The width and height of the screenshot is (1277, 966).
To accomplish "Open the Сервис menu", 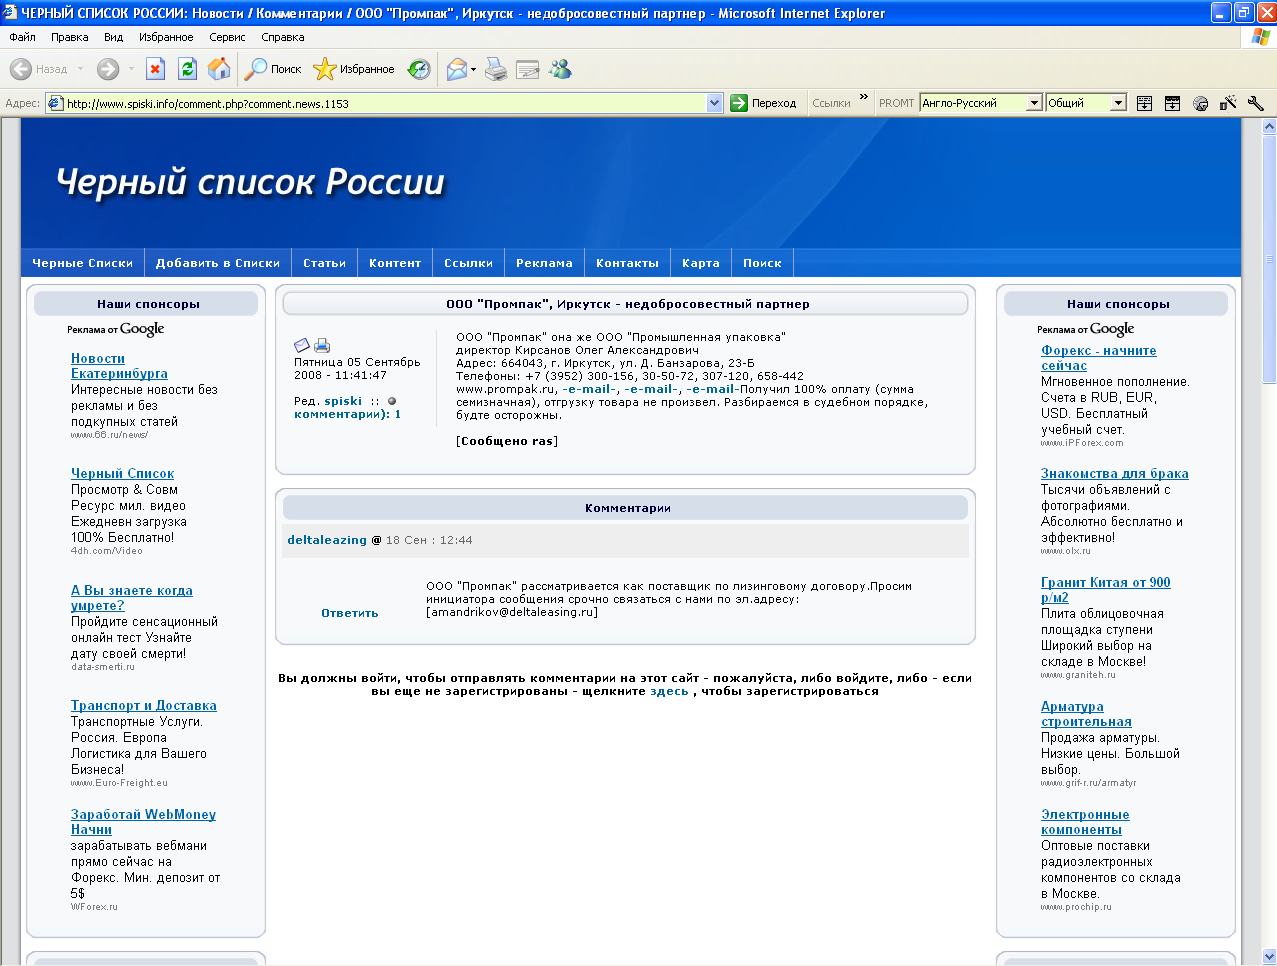I will coord(227,37).
